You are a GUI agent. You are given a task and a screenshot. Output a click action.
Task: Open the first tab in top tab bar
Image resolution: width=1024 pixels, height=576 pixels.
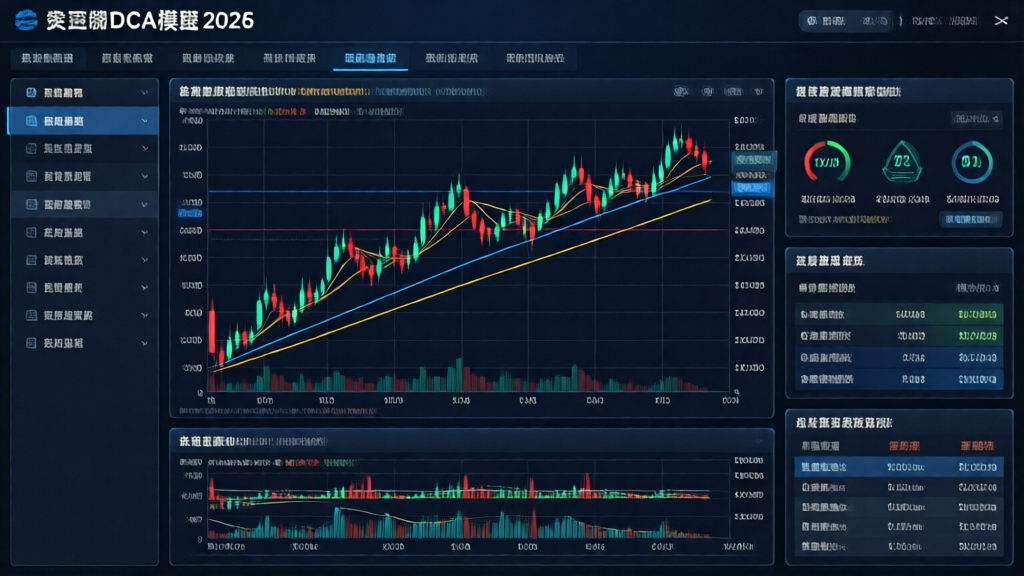pyautogui.click(x=47, y=59)
